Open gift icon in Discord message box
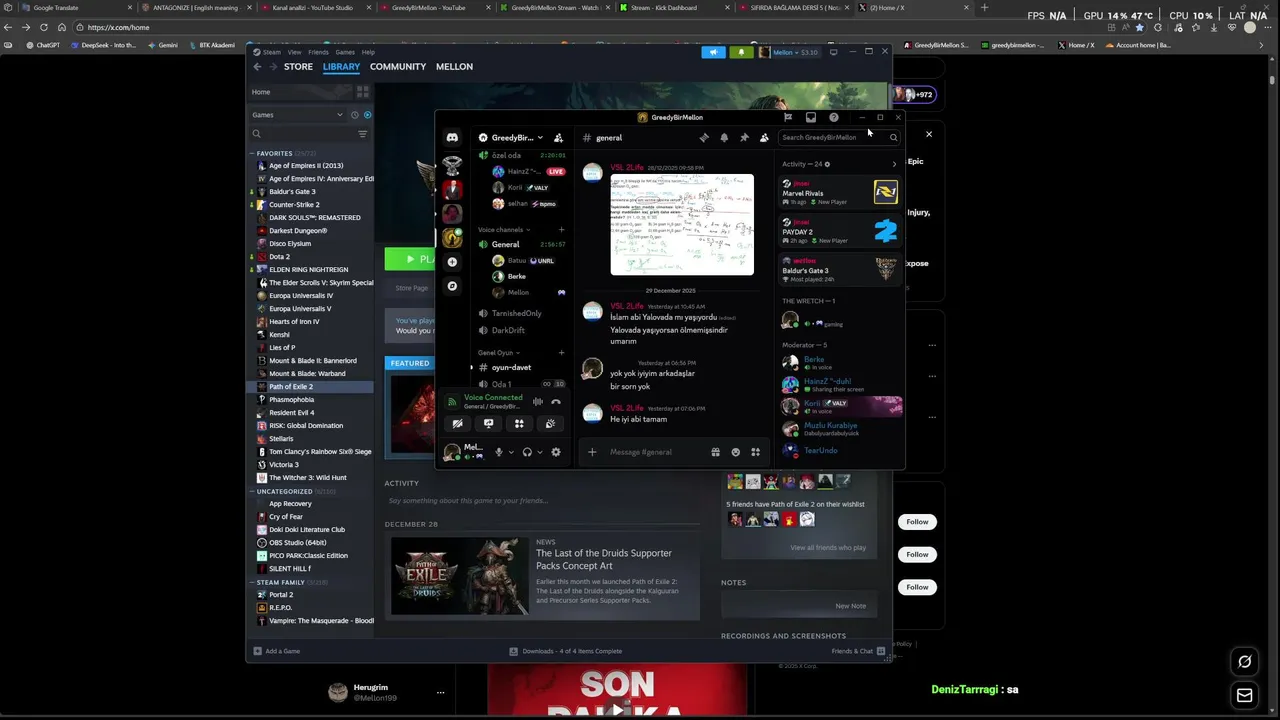Viewport: 1280px width, 720px height. click(x=715, y=452)
